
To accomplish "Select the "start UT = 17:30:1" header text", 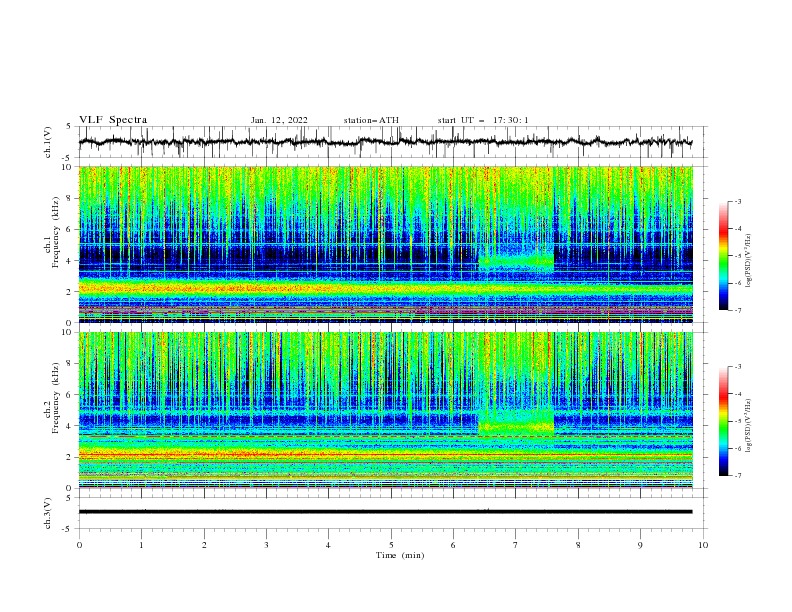I will click(x=483, y=120).
